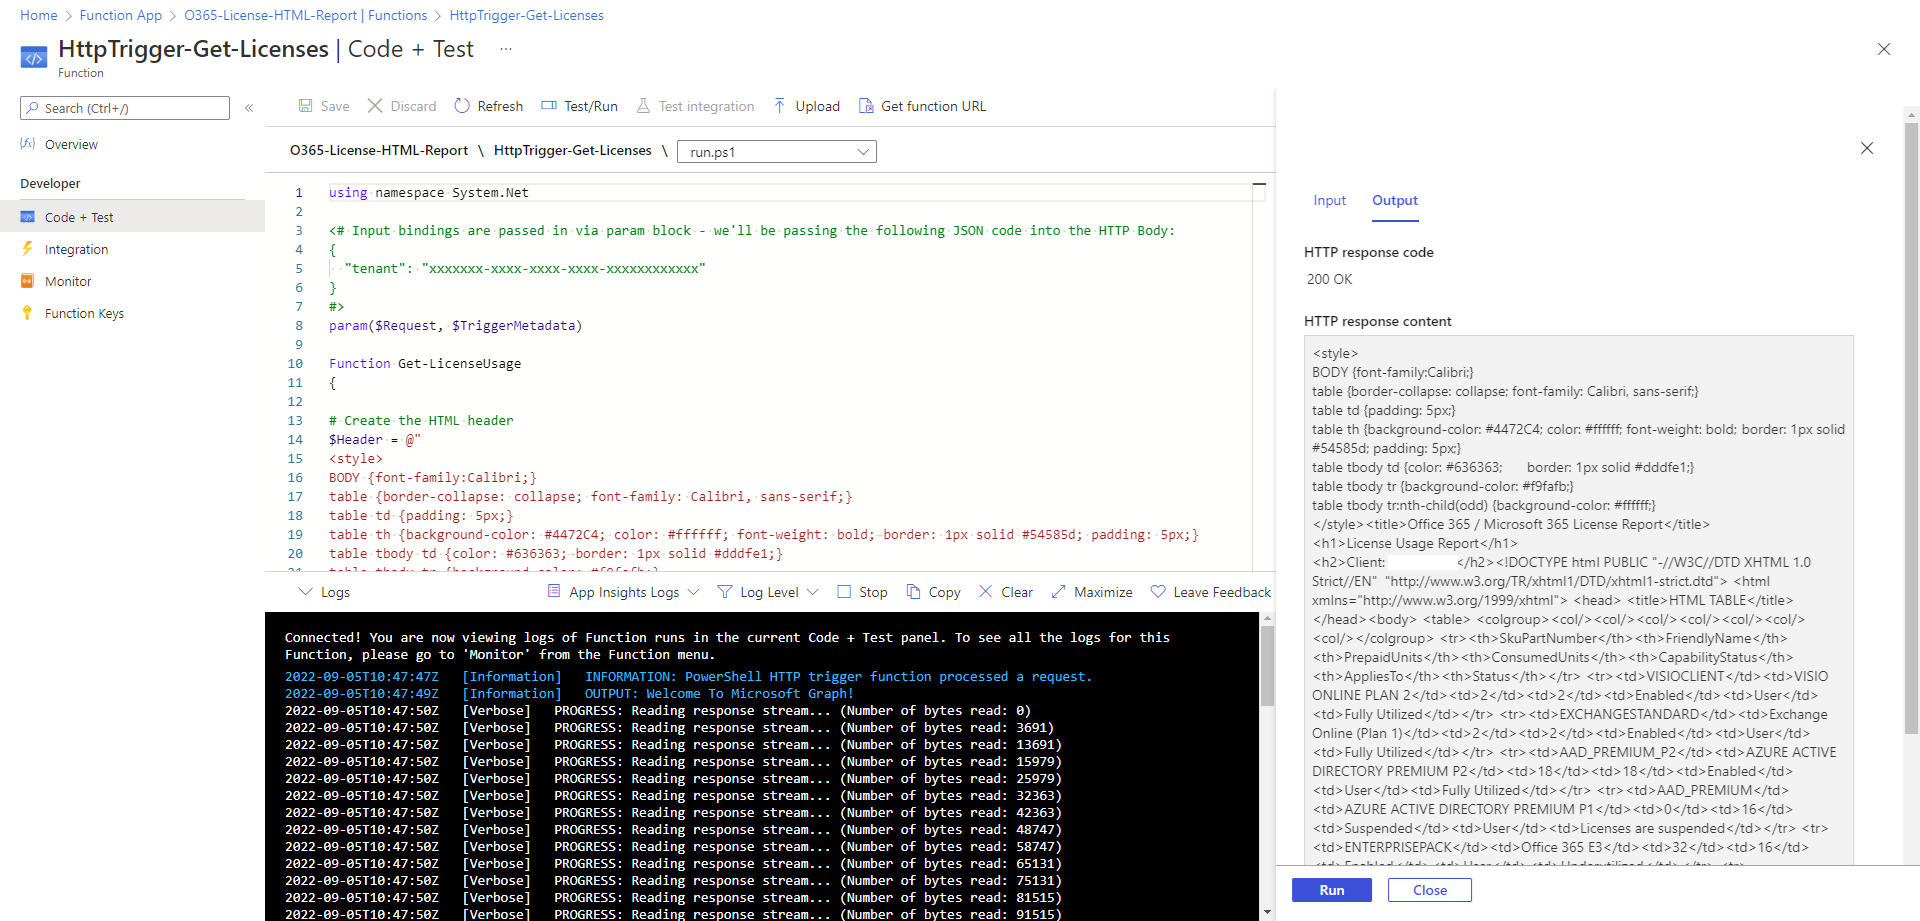Select the Output tab
This screenshot has height=921, width=1920.
click(1395, 200)
